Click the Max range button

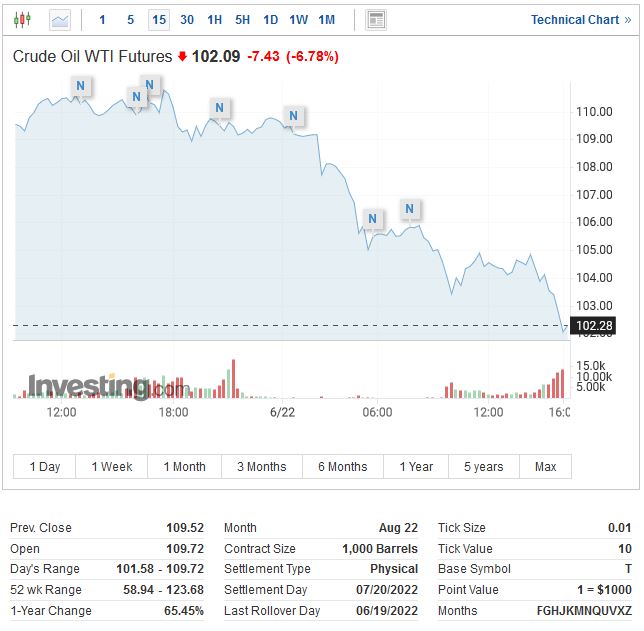click(546, 466)
